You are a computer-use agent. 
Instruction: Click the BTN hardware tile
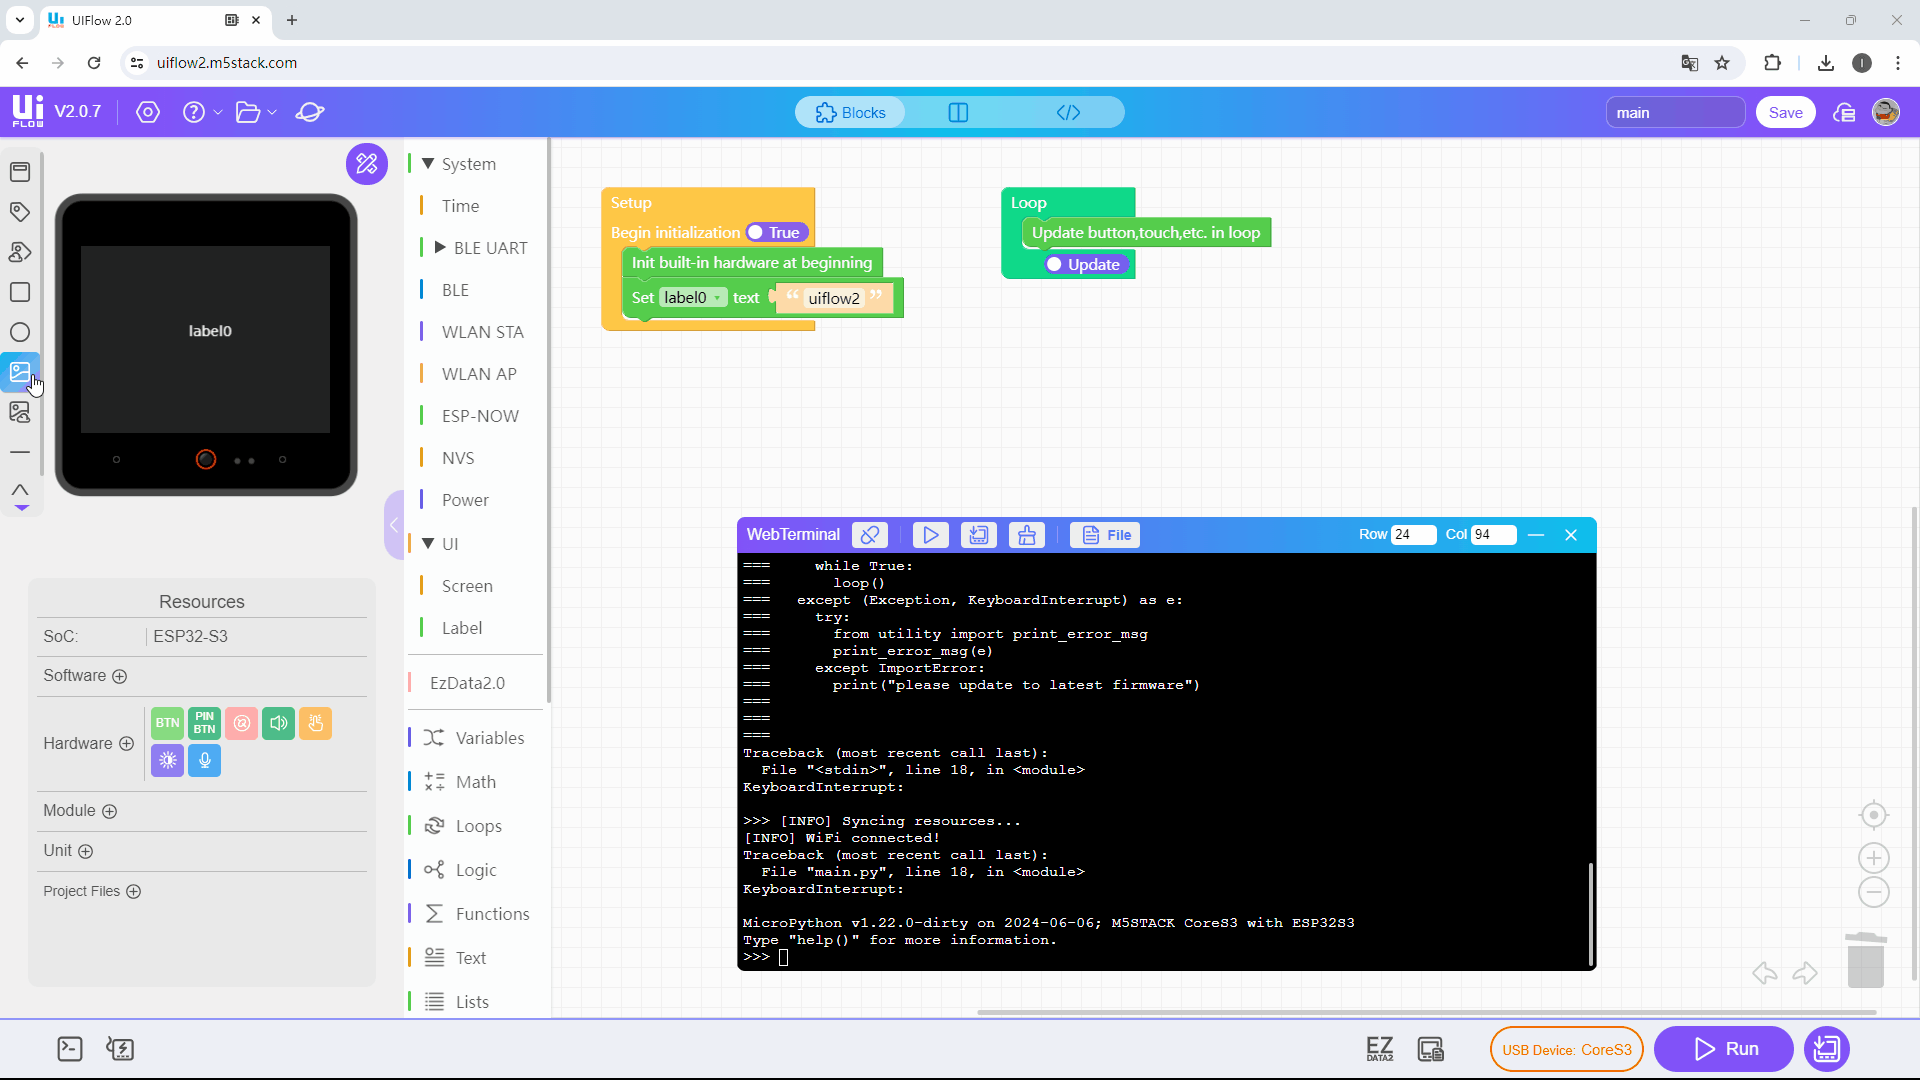point(167,723)
